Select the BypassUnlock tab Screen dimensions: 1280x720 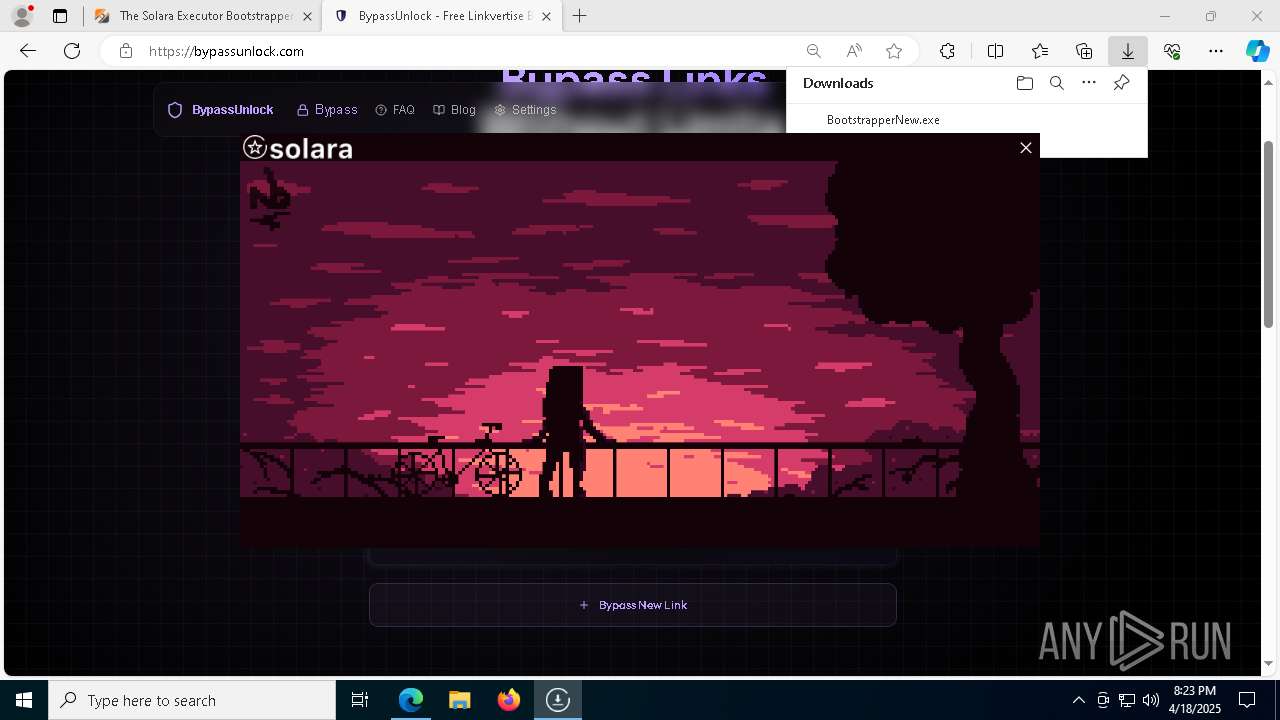pyautogui.click(x=440, y=16)
